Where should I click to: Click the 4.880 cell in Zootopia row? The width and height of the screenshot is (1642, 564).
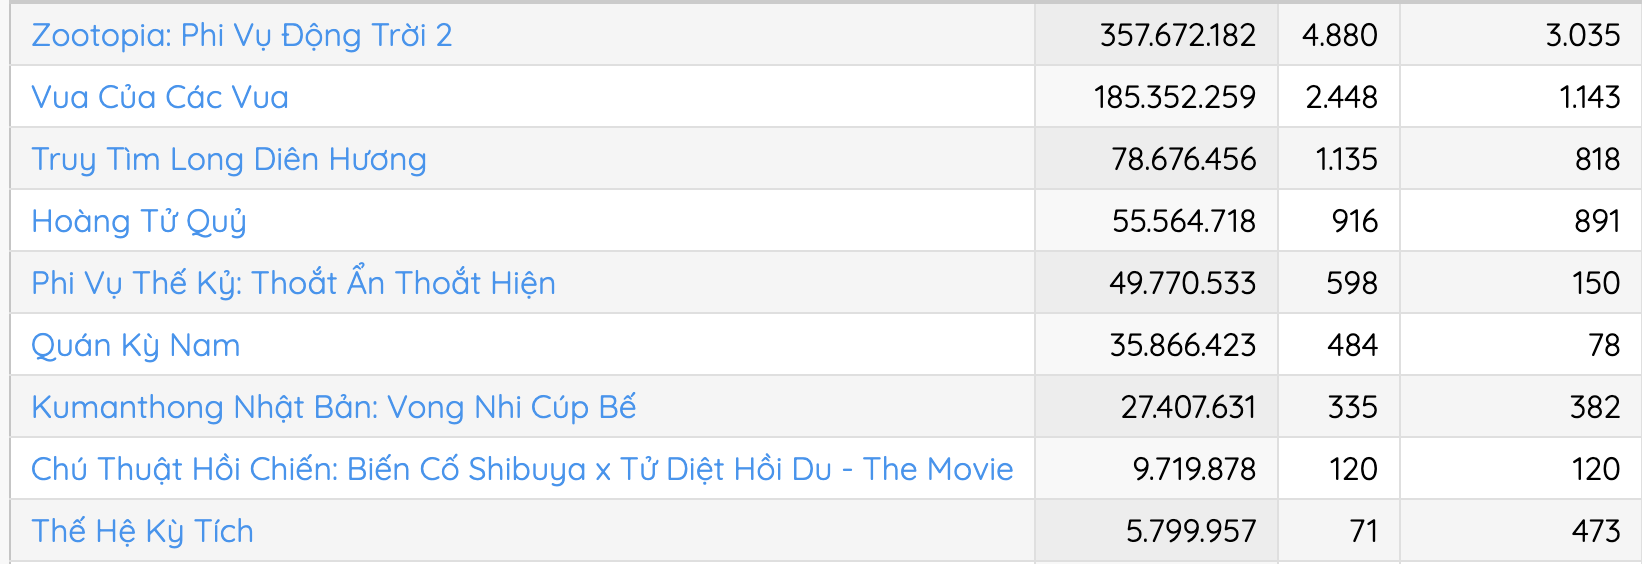point(1339,36)
